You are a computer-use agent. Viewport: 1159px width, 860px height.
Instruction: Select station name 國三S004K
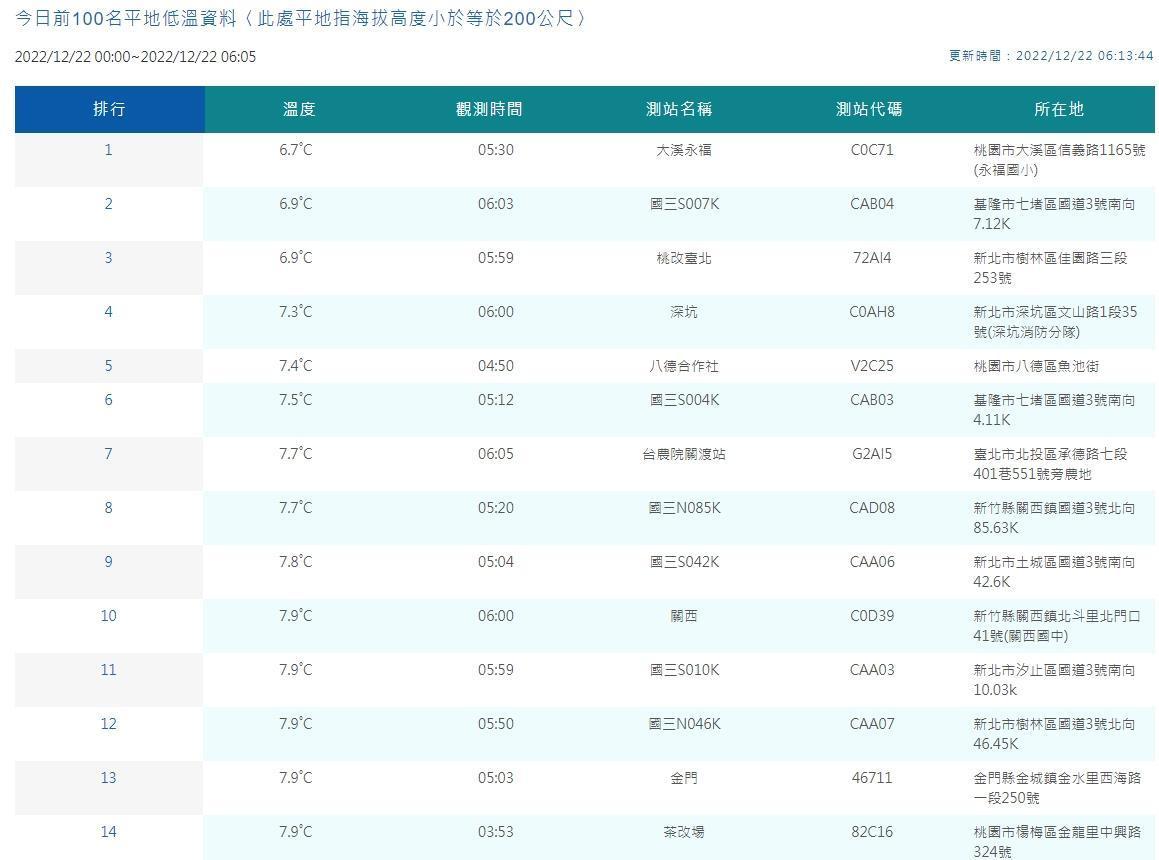pos(684,400)
